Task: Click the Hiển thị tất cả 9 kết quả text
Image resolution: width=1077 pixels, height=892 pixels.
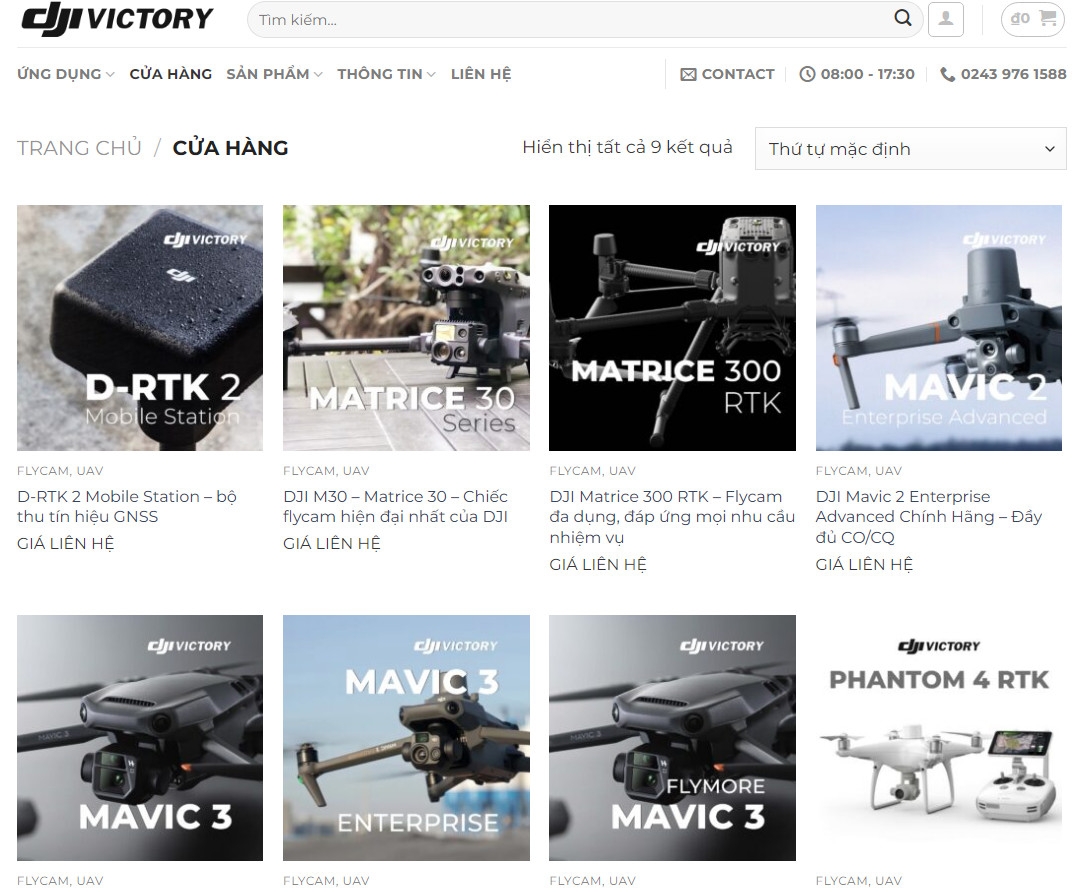Action: click(627, 147)
